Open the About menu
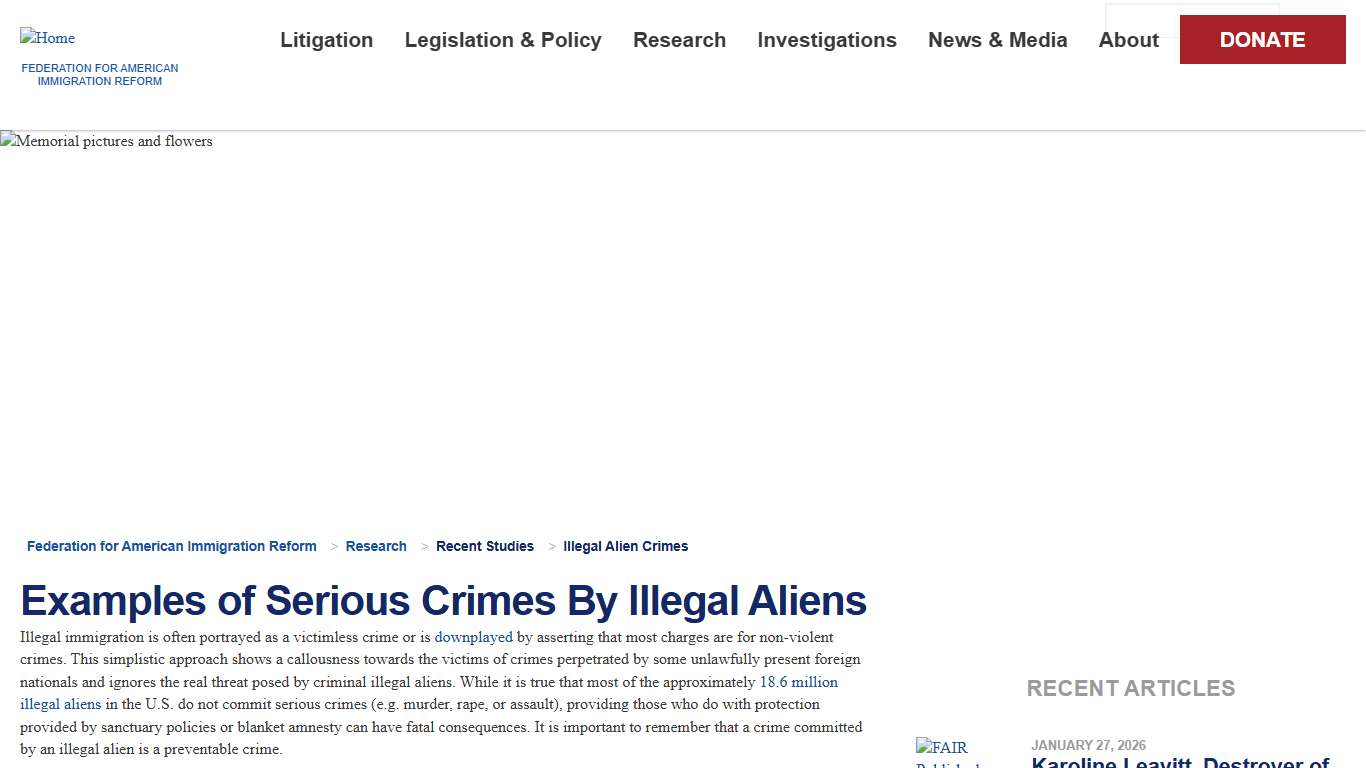 (1128, 40)
